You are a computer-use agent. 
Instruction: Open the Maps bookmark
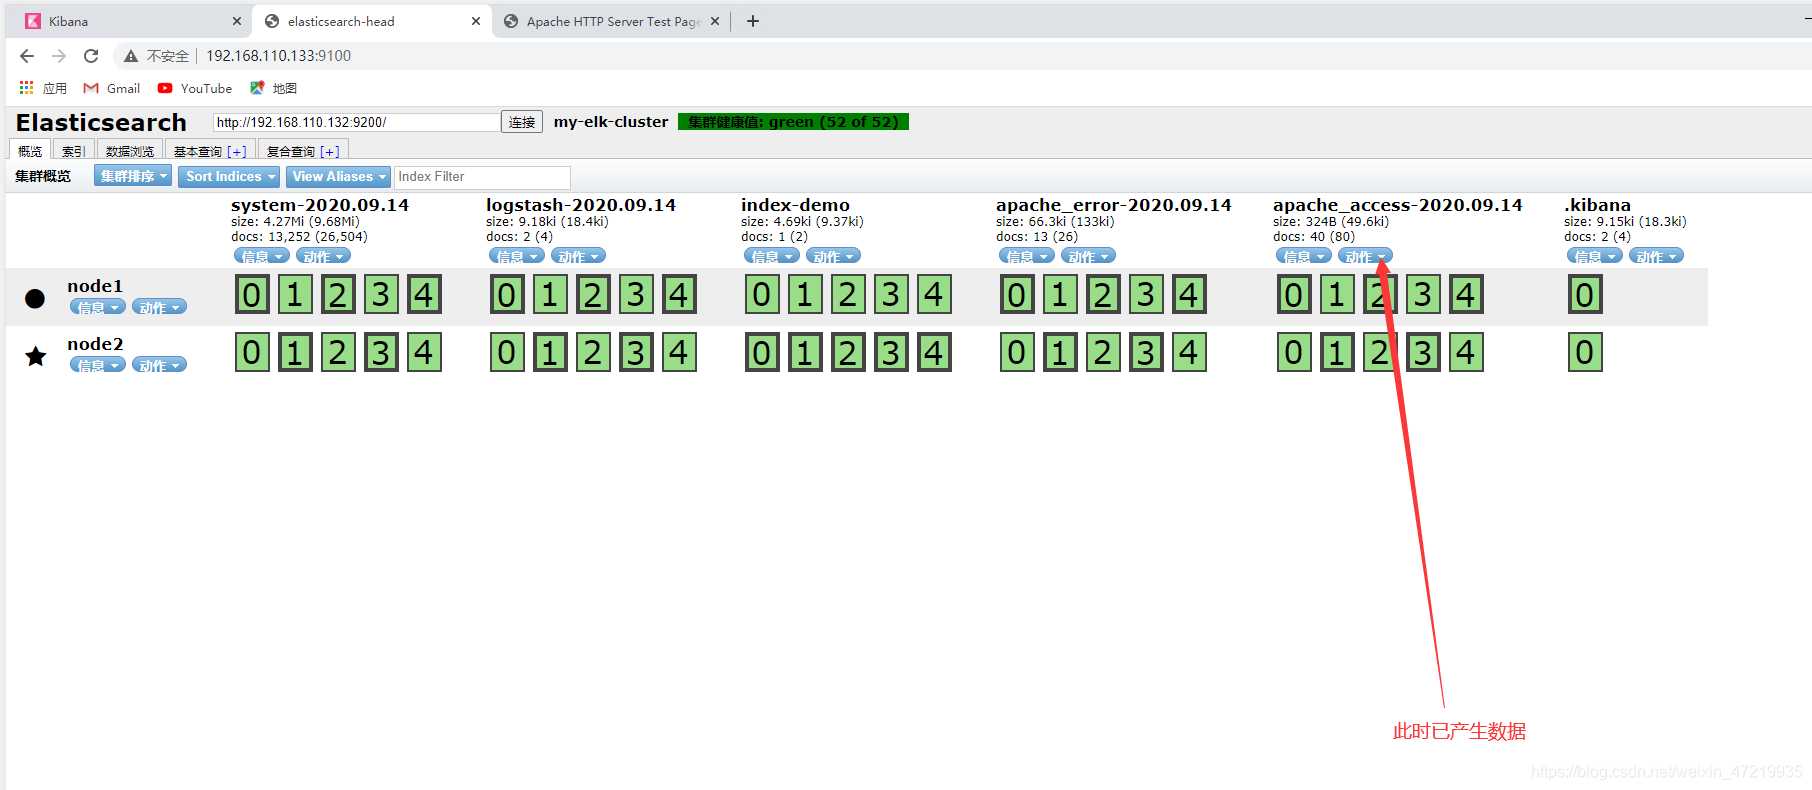tap(273, 88)
